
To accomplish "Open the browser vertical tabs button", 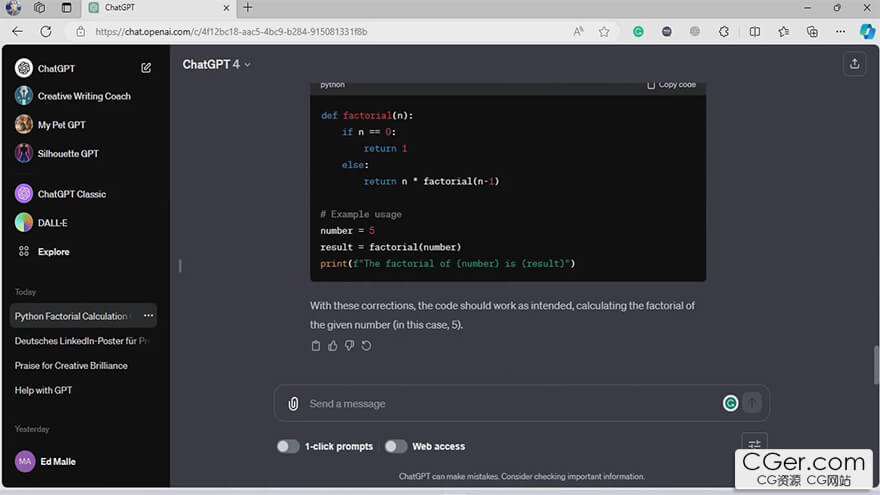I will (x=66, y=8).
